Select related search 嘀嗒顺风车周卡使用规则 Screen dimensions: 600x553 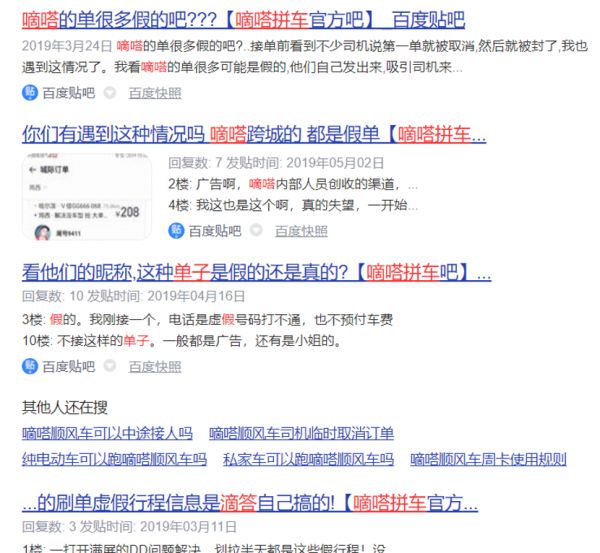(488, 459)
